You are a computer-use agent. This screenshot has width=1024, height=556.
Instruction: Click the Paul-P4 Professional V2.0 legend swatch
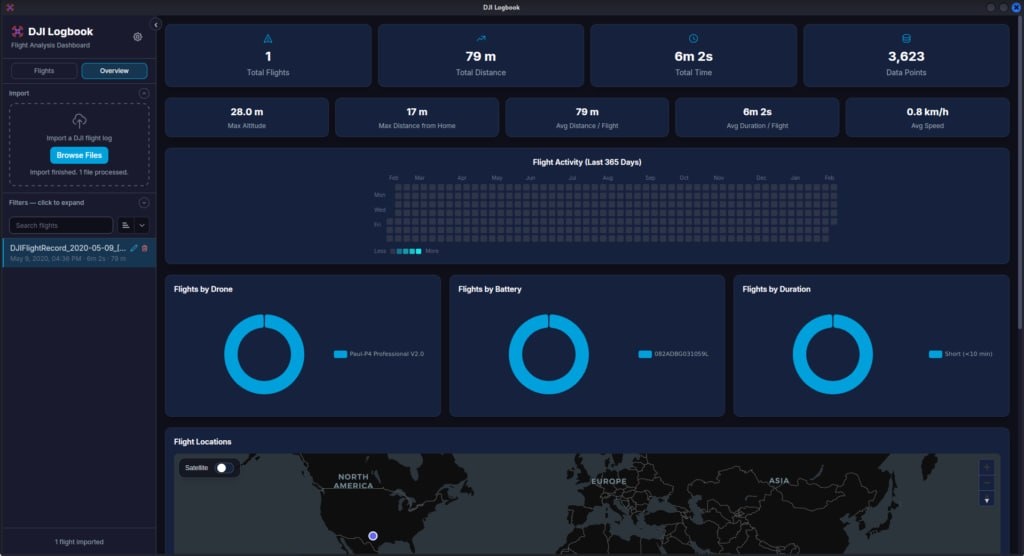(x=340, y=354)
